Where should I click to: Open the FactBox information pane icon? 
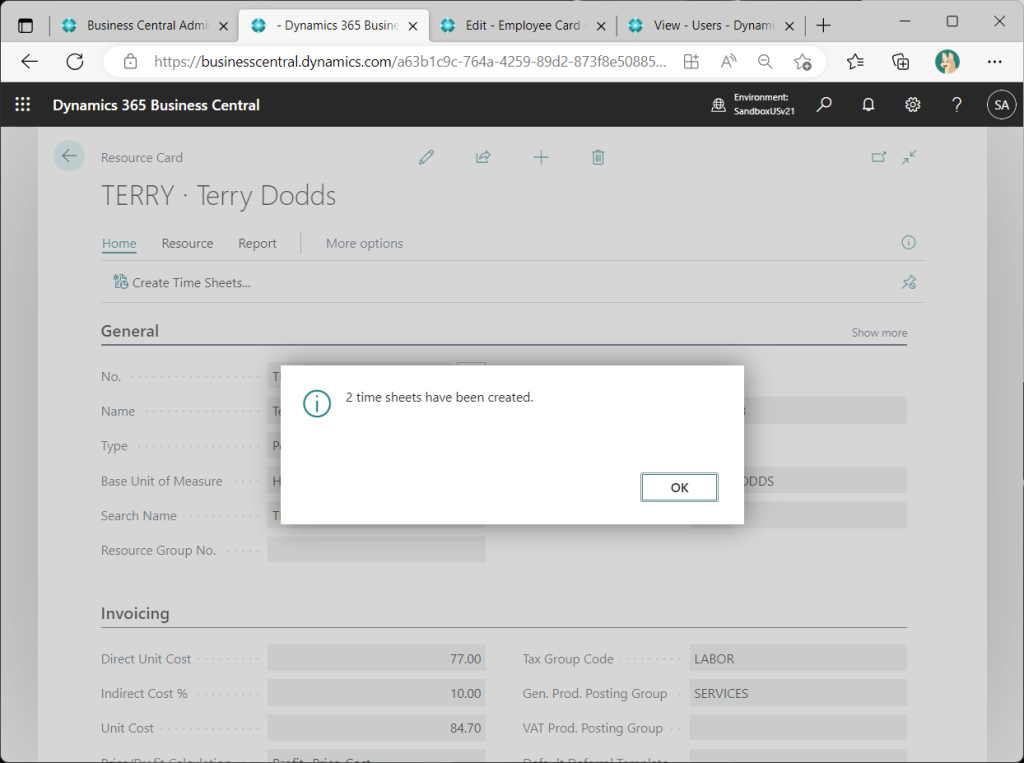[x=908, y=242]
